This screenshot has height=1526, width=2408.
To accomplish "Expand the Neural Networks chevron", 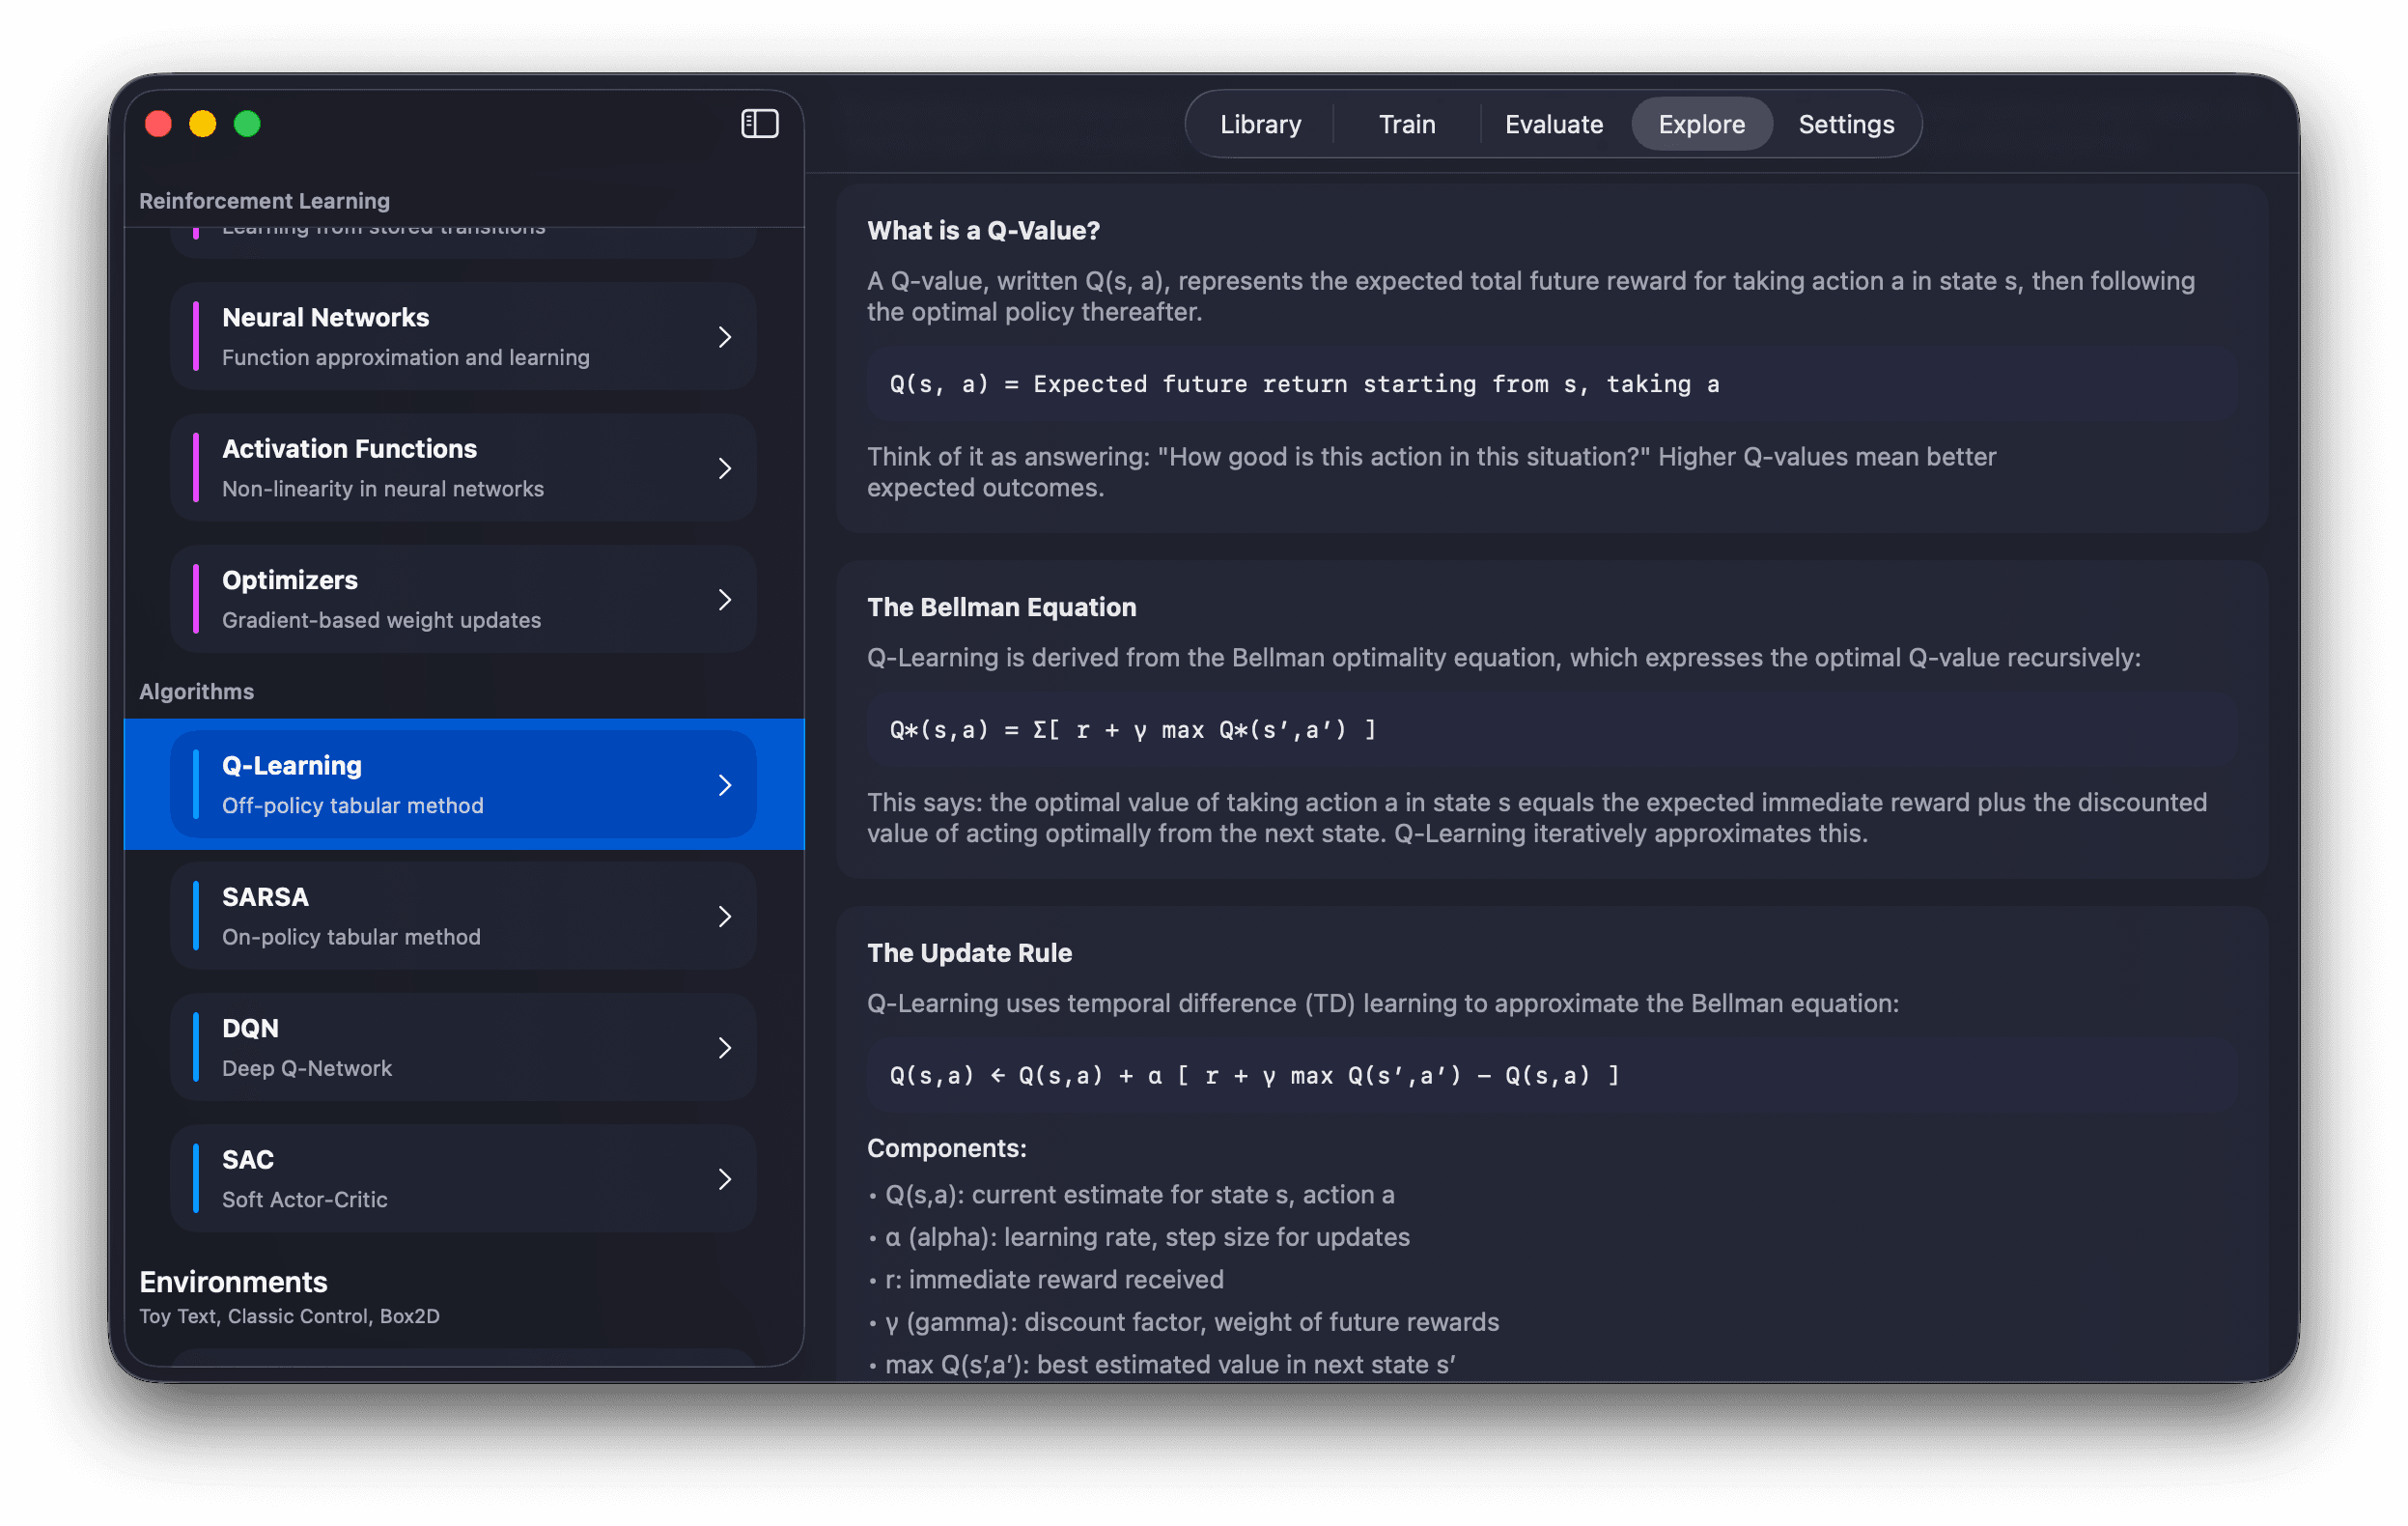I will (725, 337).
